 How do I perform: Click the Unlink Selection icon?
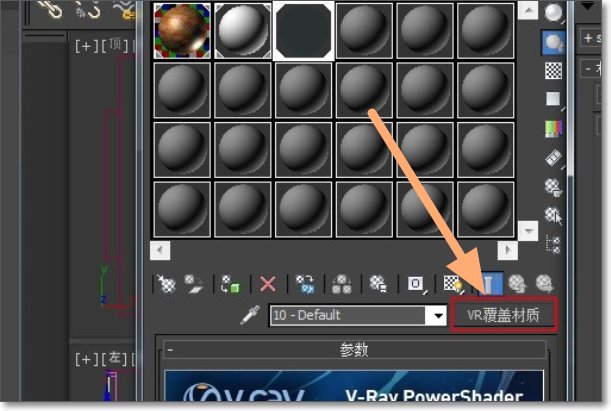coord(88,9)
